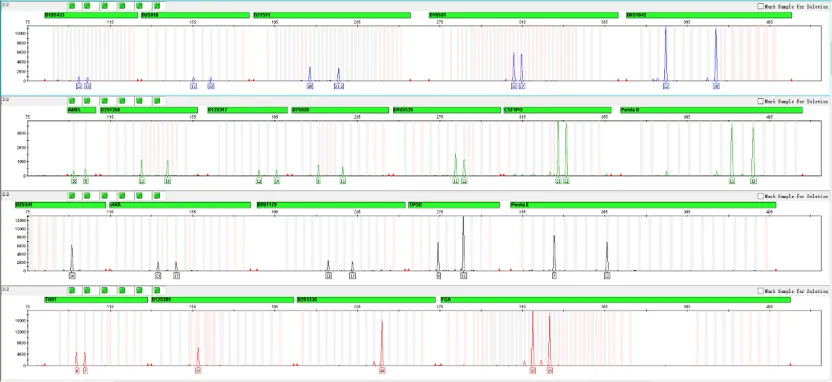Select the D5S818 marker bar
This screenshot has width=832, height=382.
click(195, 15)
